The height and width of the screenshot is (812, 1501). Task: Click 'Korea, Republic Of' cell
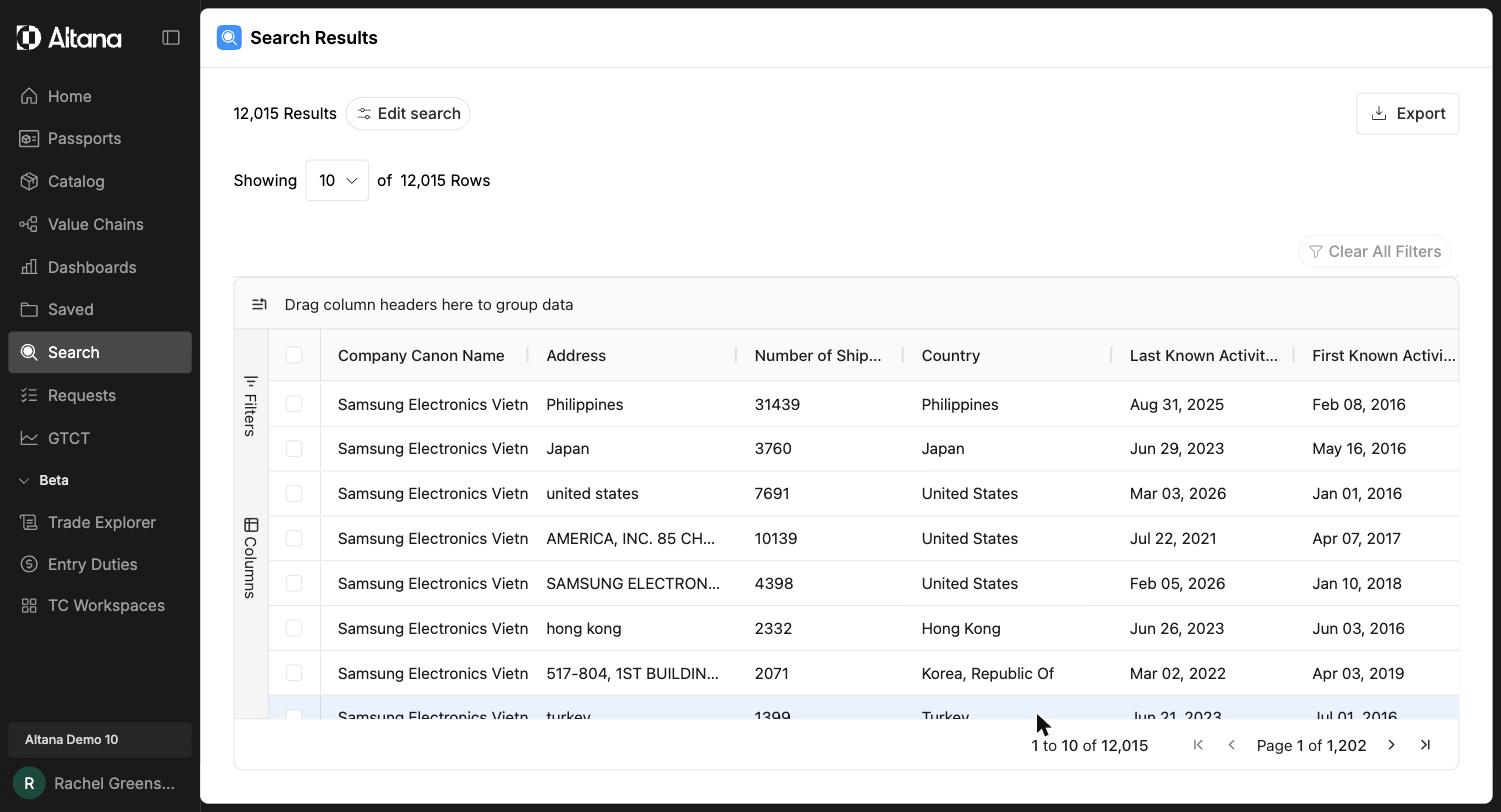tap(987, 673)
